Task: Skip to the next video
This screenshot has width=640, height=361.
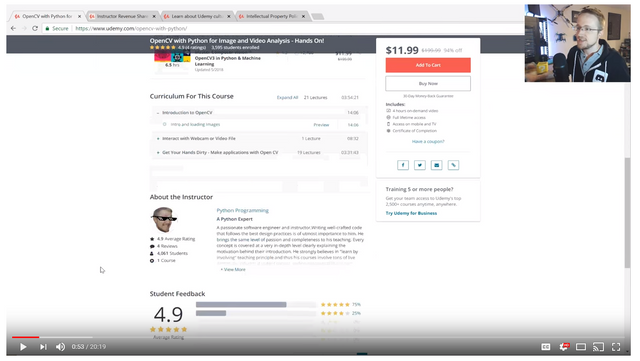Action: tap(43, 347)
